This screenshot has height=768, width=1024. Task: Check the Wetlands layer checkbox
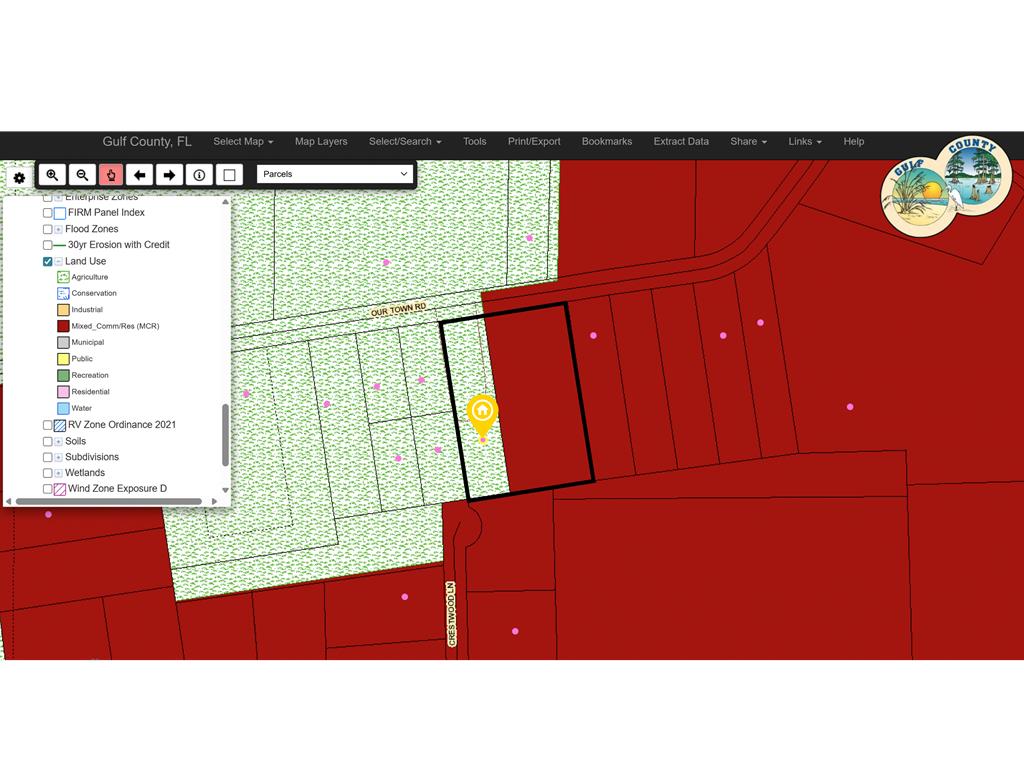click(x=47, y=473)
